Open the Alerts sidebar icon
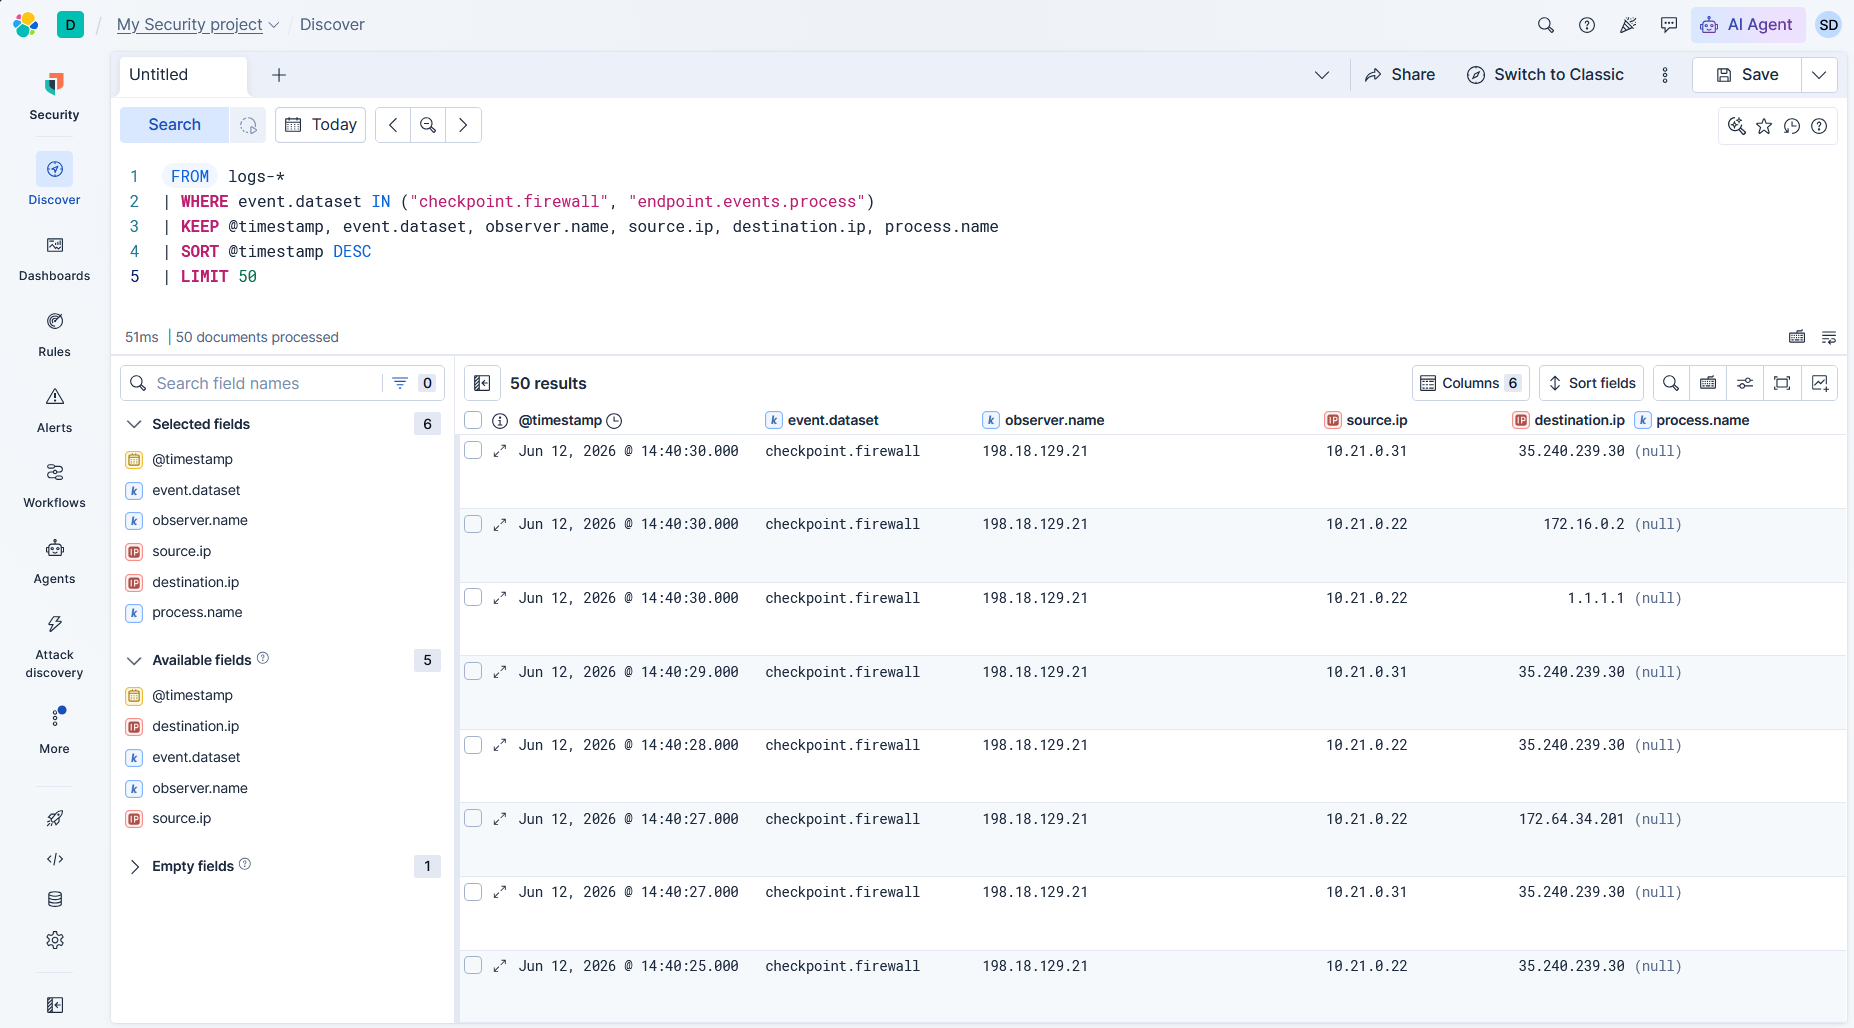This screenshot has width=1854, height=1028. pyautogui.click(x=54, y=410)
